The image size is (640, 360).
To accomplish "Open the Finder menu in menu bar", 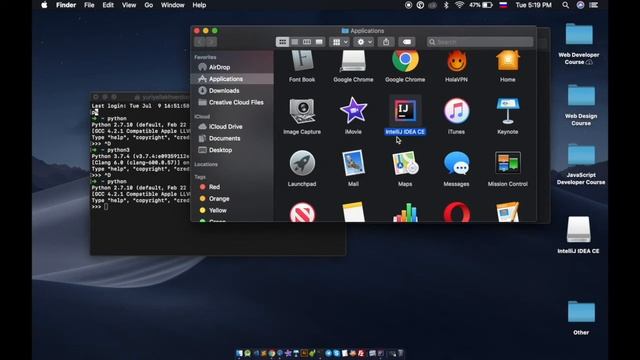I will (x=66, y=5).
